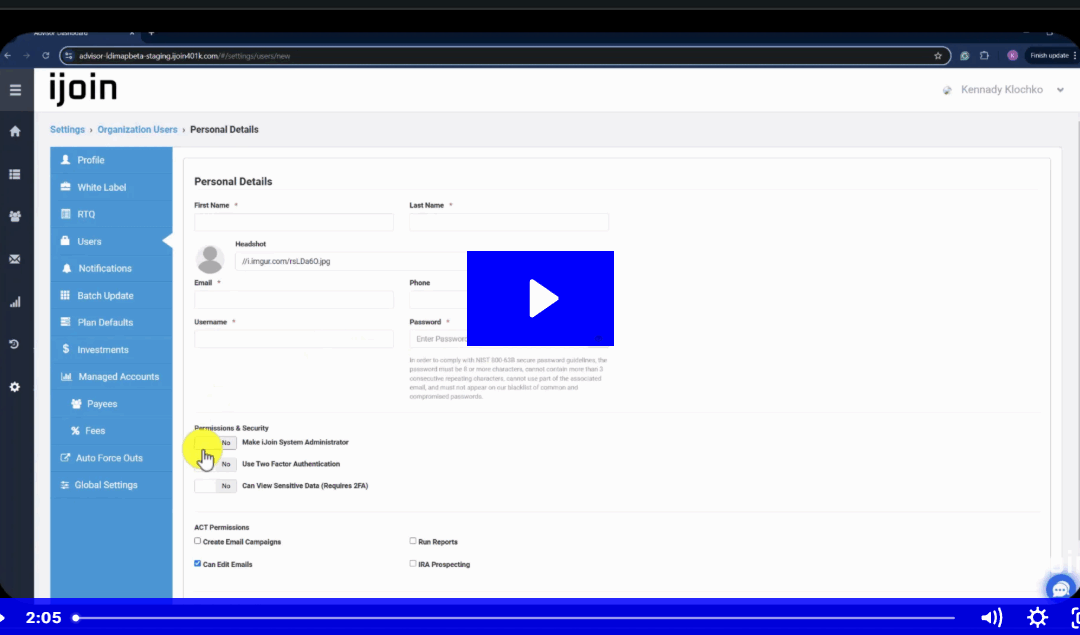This screenshot has width=1080, height=635.
Task: Open the people group icon in left rail
Action: coord(14,216)
